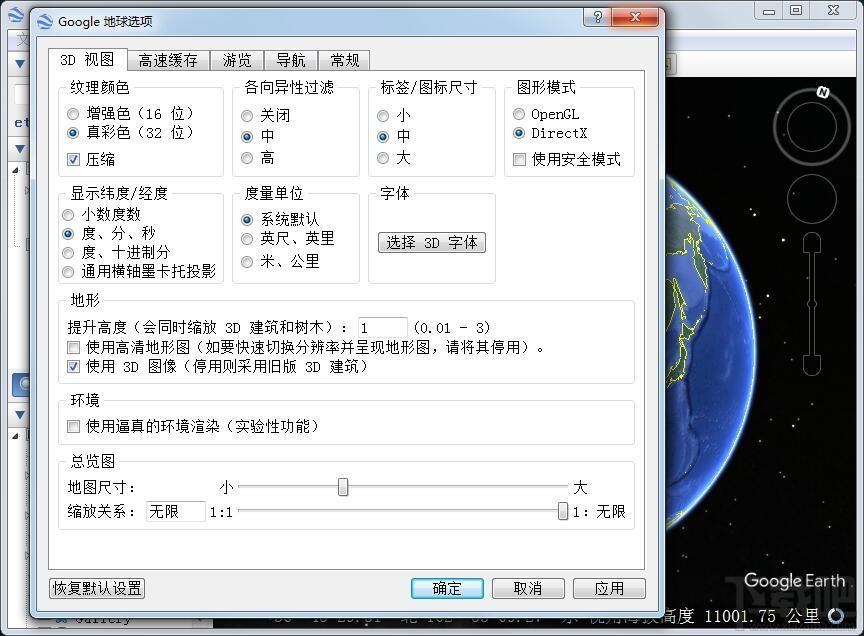Screen dimensions: 864x636
Task: Click the top of the zoom slider control
Action: 812,243
